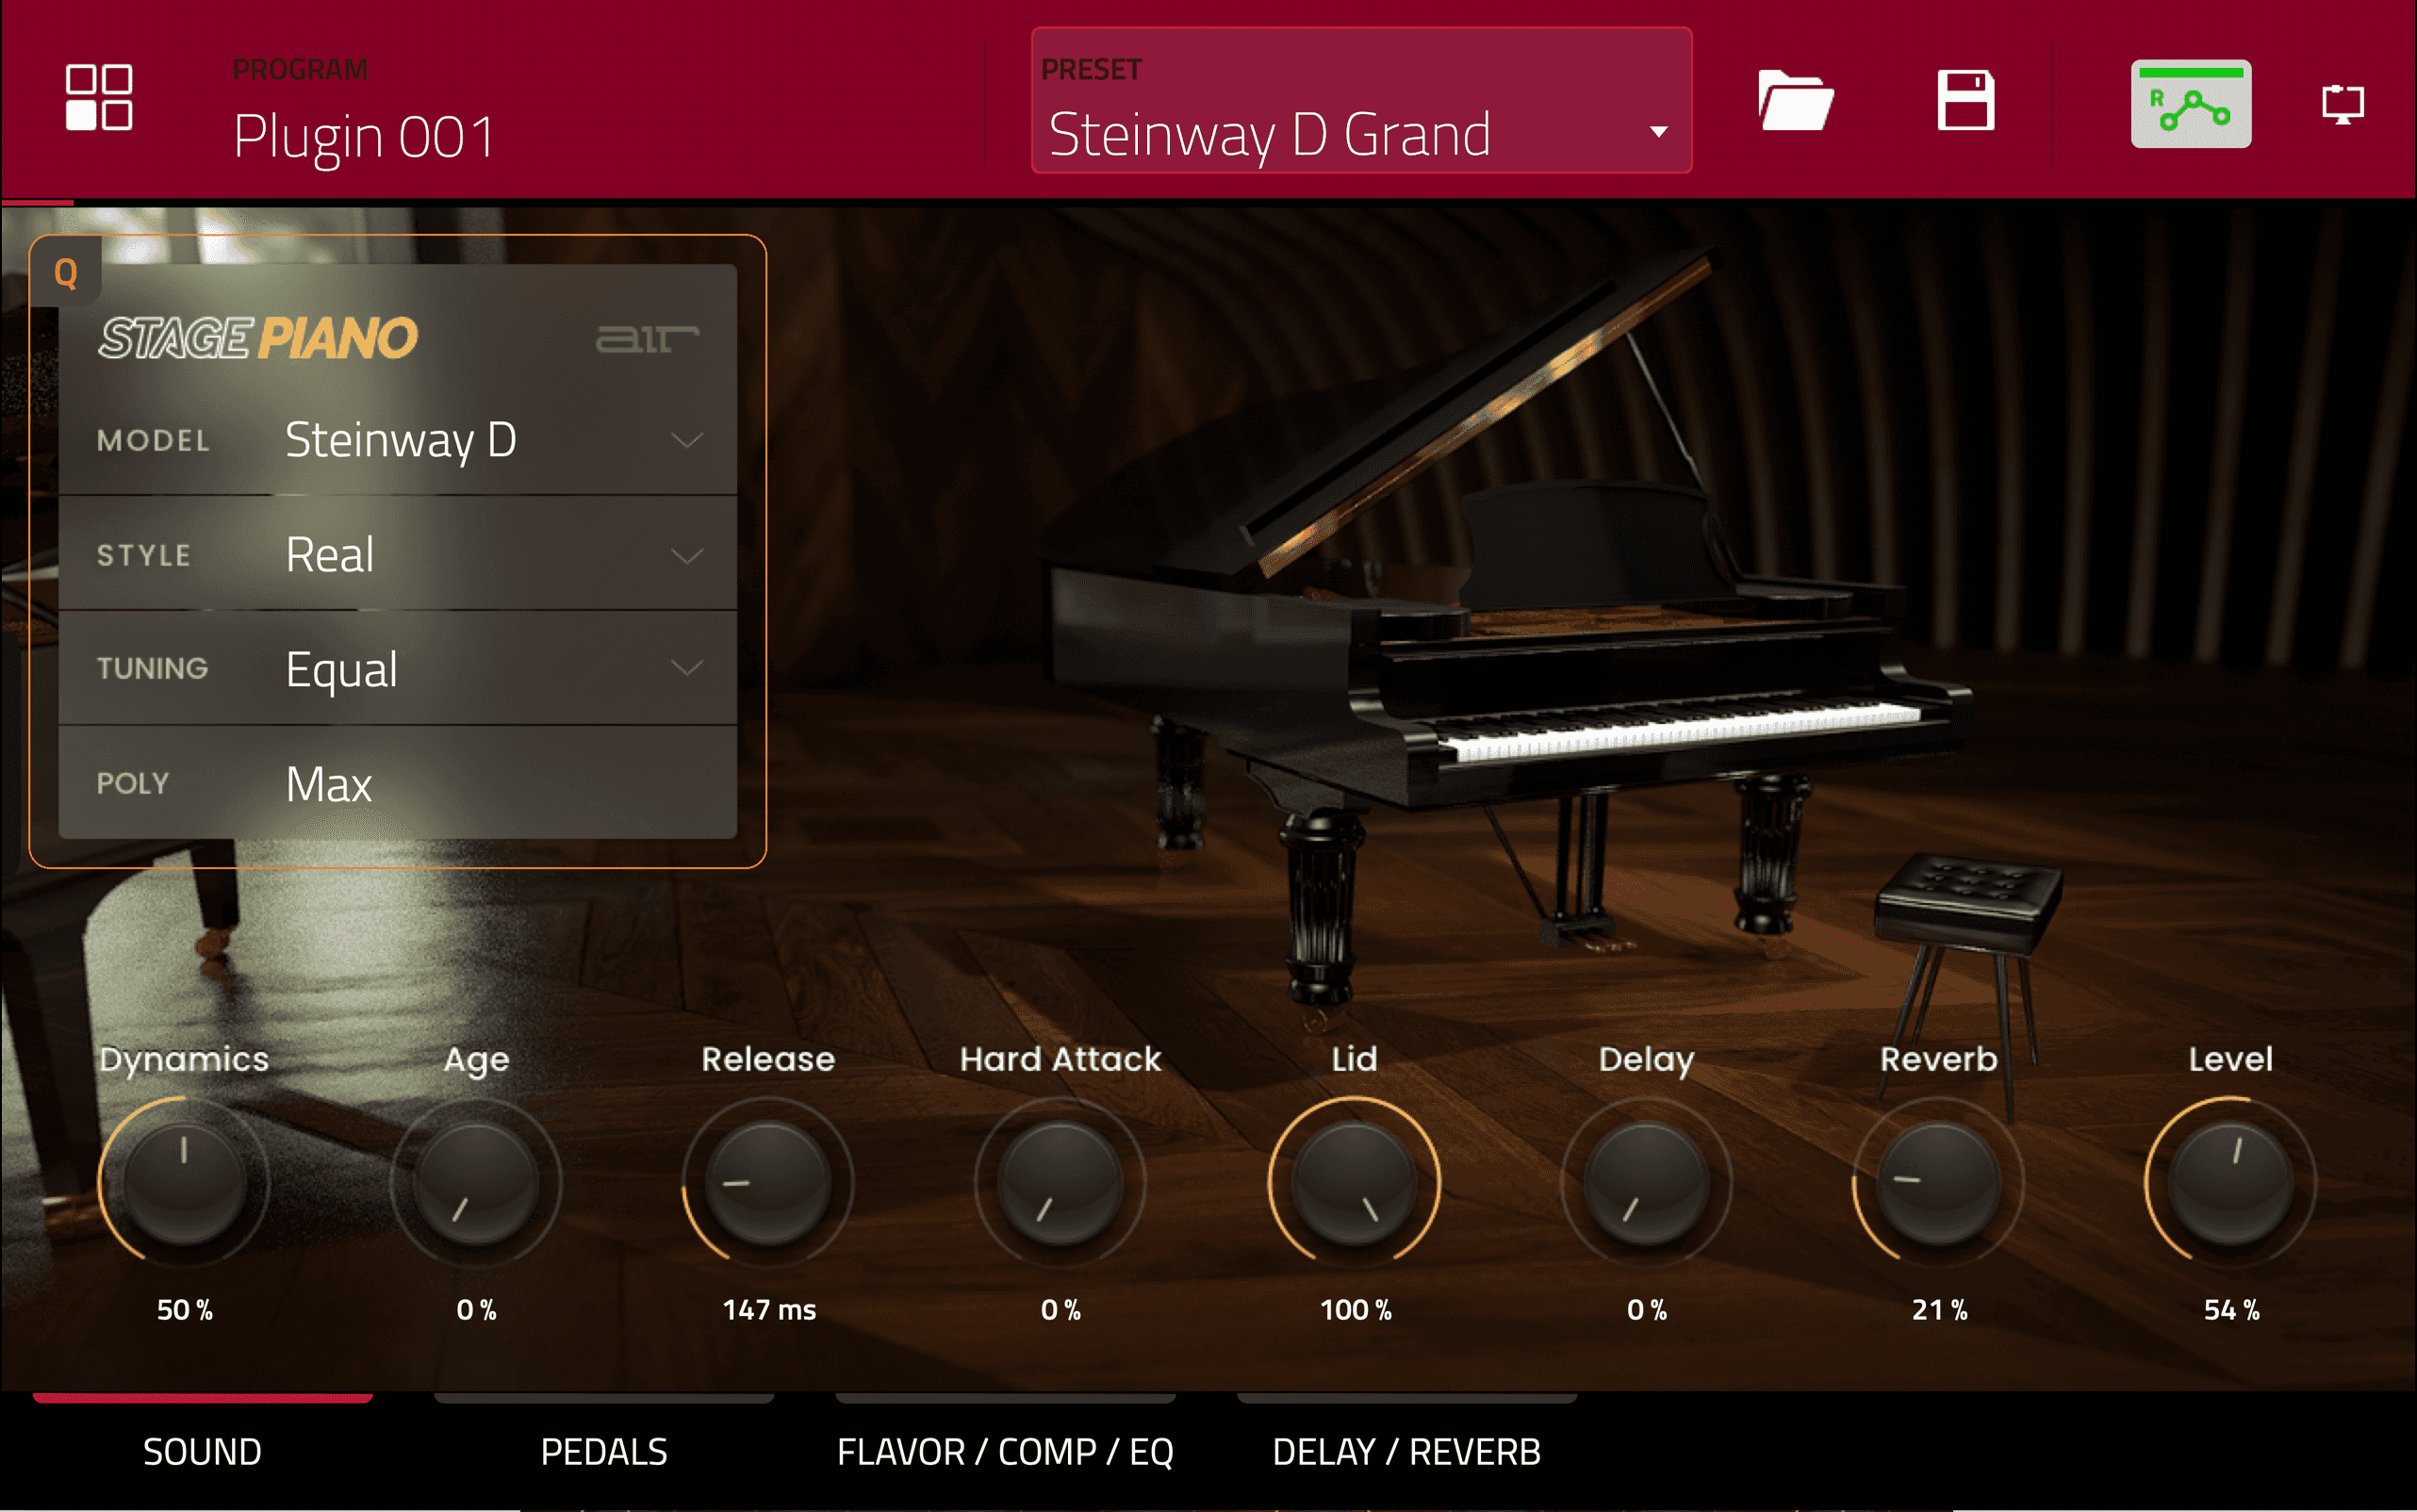Switch to the Flavor / Comp / EQ tab
This screenshot has height=1512, width=2417.
pos(1004,1451)
